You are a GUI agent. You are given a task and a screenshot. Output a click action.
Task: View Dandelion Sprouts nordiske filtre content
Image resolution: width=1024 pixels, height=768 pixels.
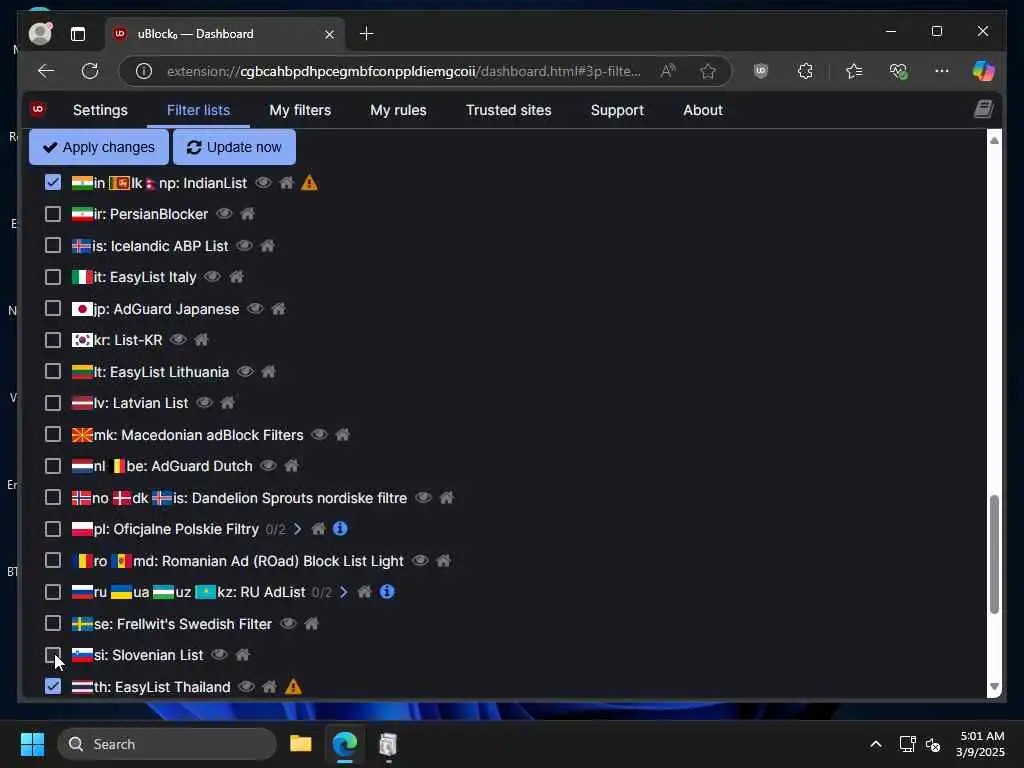[423, 498]
